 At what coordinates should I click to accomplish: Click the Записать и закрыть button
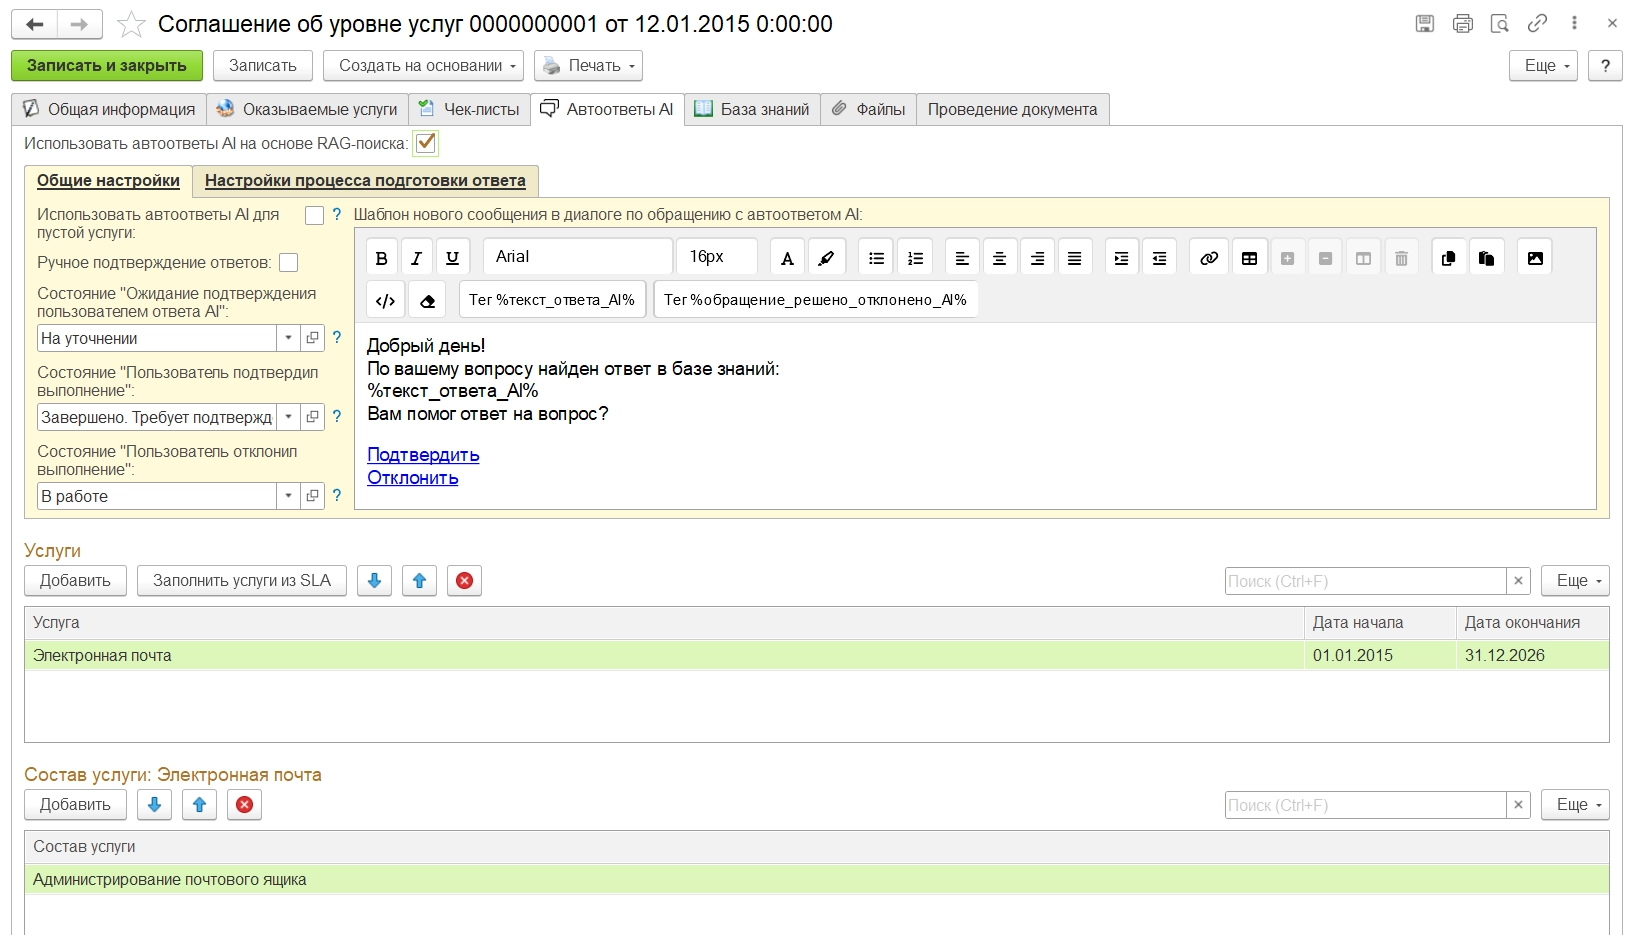click(107, 66)
